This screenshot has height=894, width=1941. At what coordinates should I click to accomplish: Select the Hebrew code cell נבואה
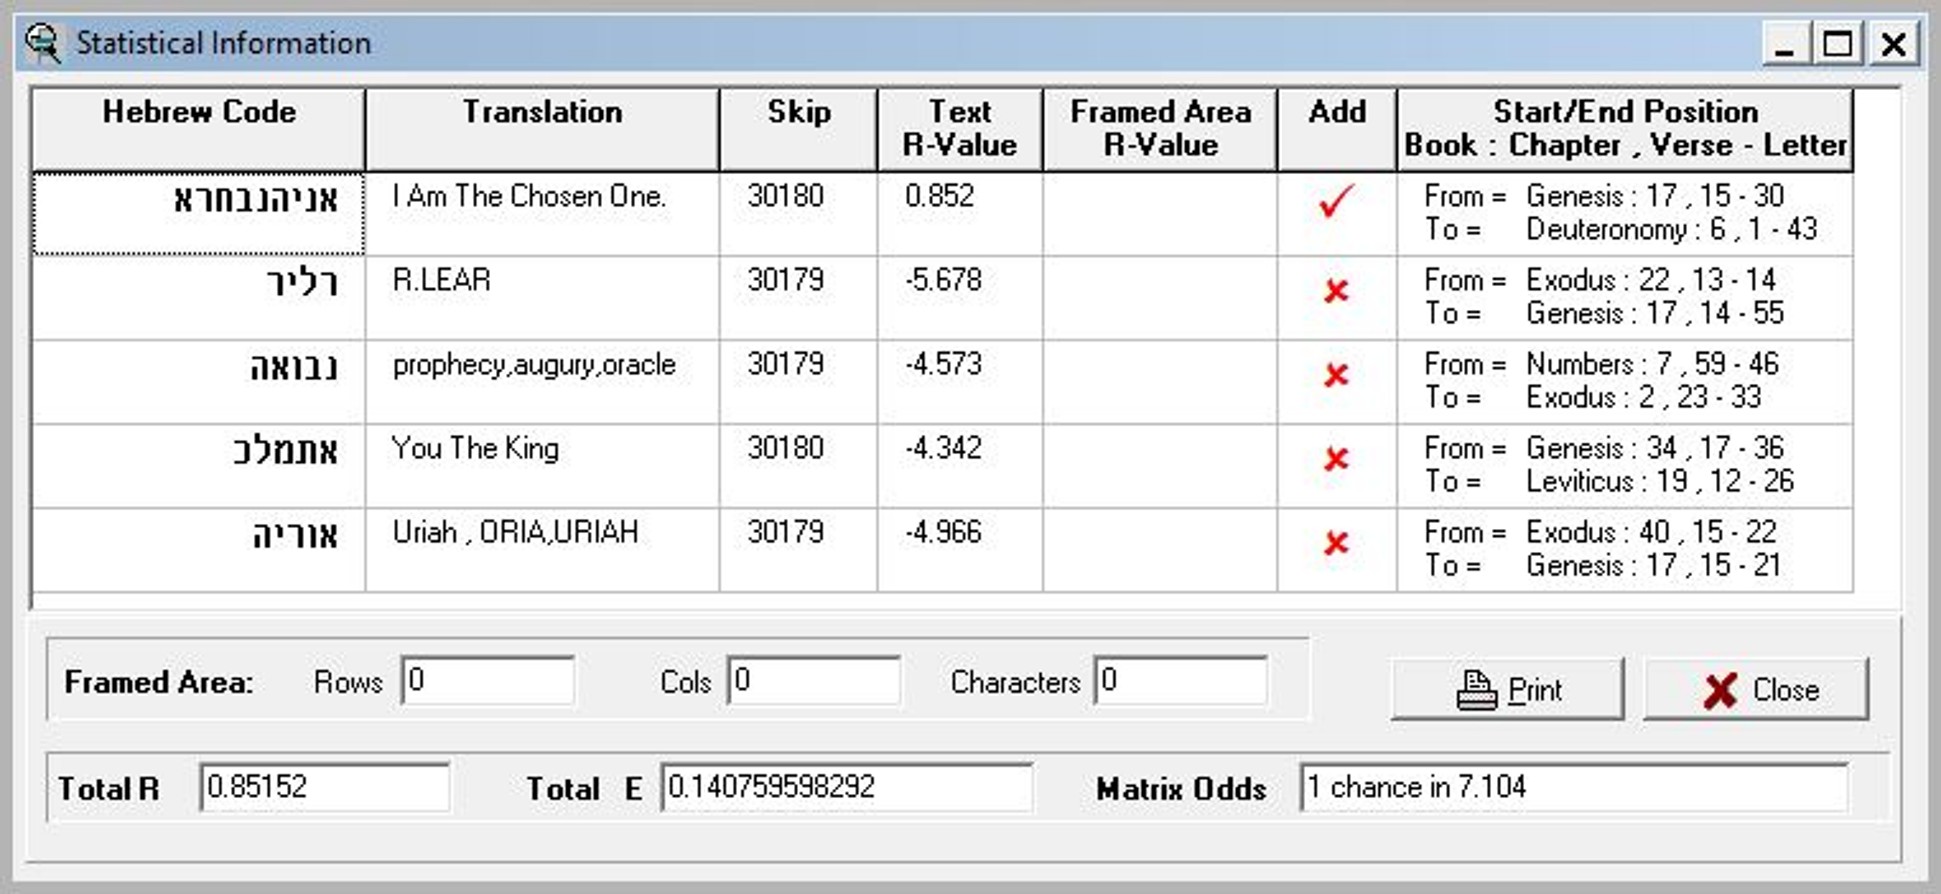[199, 381]
